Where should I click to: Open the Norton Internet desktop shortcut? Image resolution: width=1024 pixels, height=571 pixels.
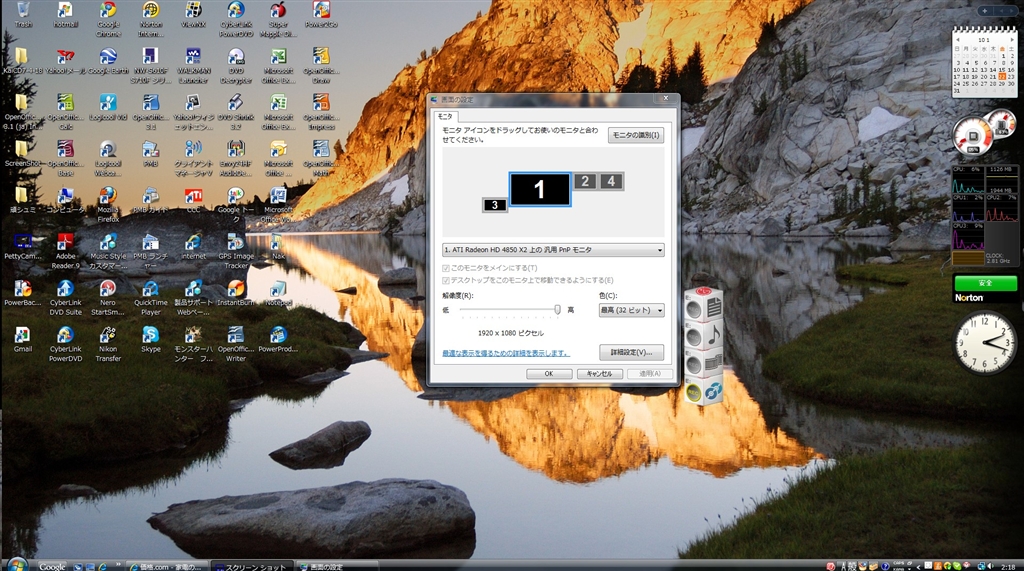(x=151, y=18)
